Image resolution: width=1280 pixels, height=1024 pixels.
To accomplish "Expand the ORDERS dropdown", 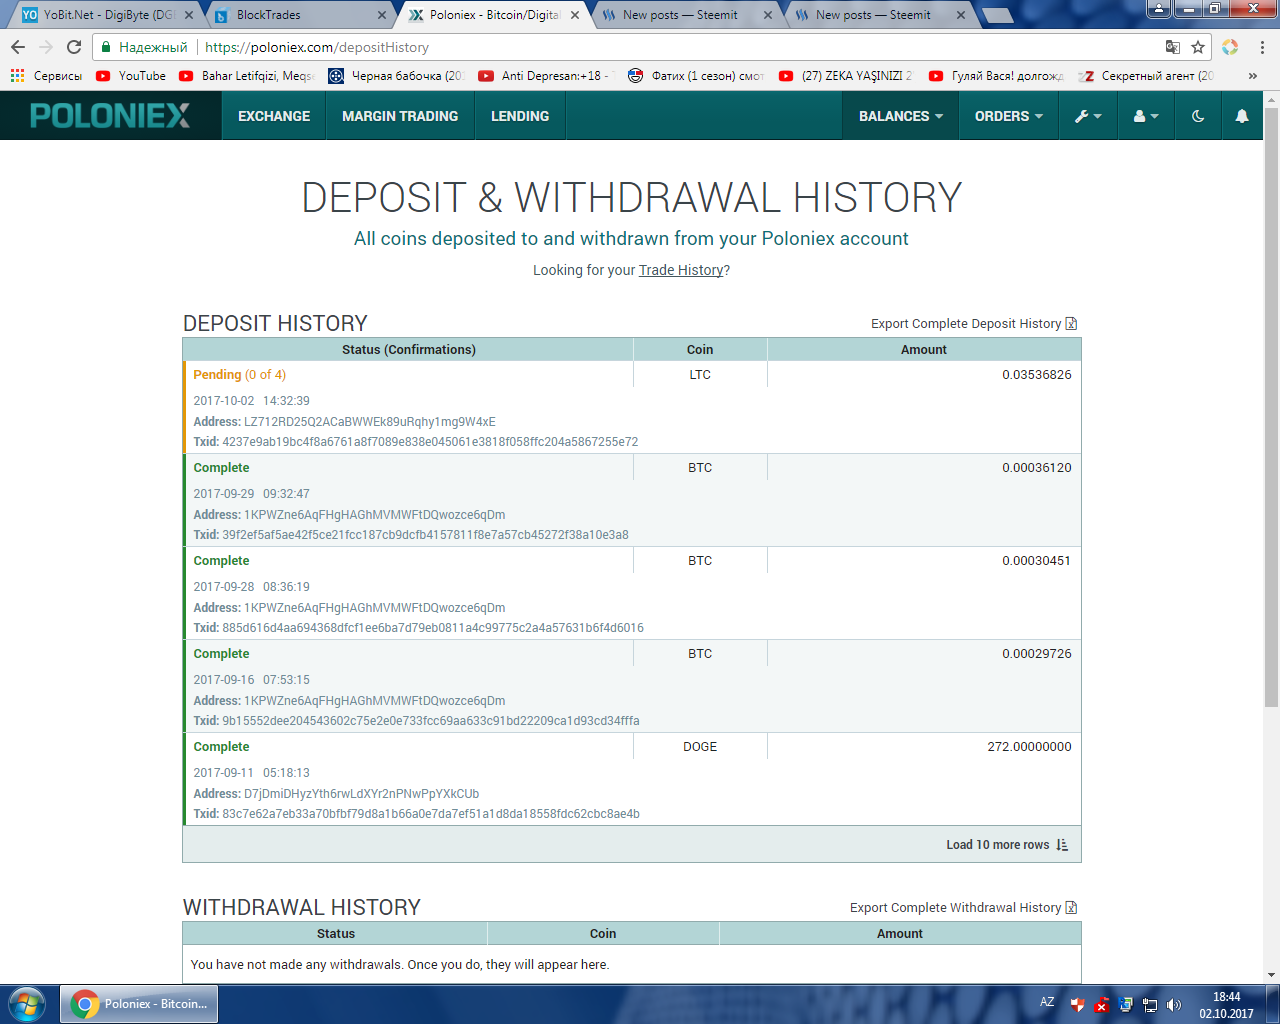I will (x=1009, y=116).
